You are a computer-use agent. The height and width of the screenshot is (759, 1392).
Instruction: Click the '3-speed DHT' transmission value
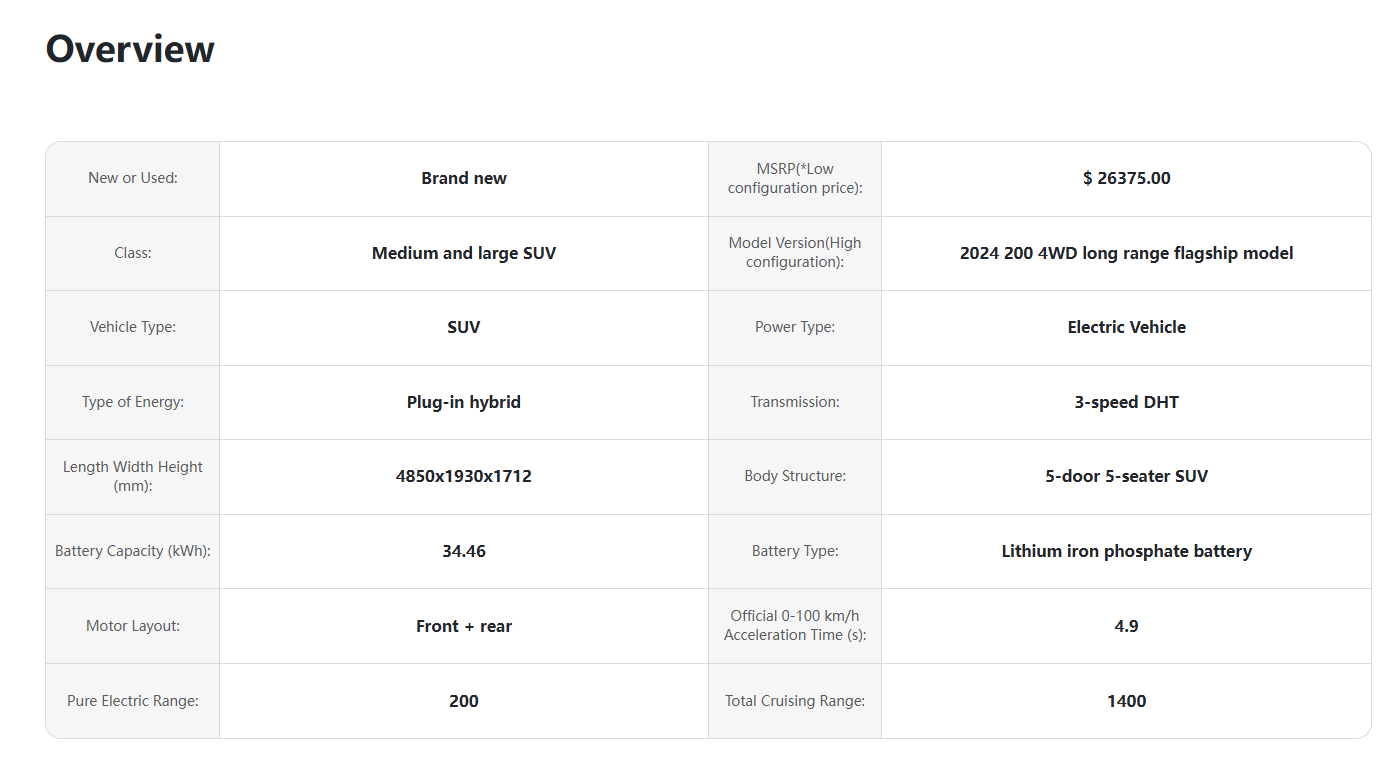coord(1126,402)
